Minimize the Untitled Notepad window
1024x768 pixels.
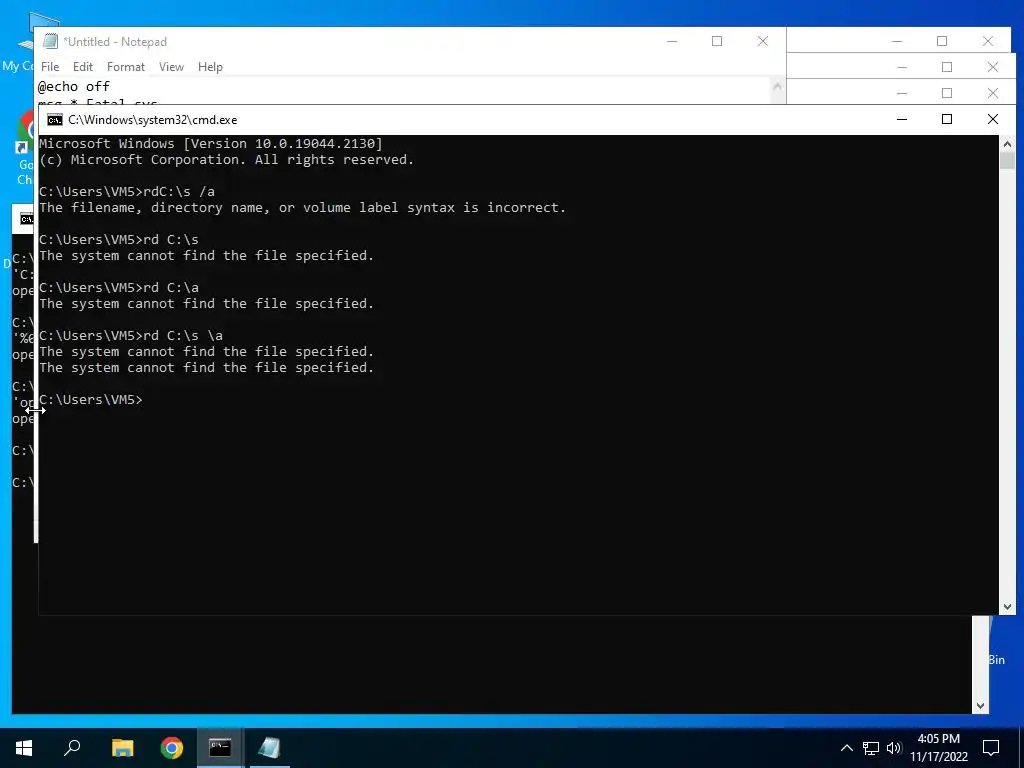[672, 41]
